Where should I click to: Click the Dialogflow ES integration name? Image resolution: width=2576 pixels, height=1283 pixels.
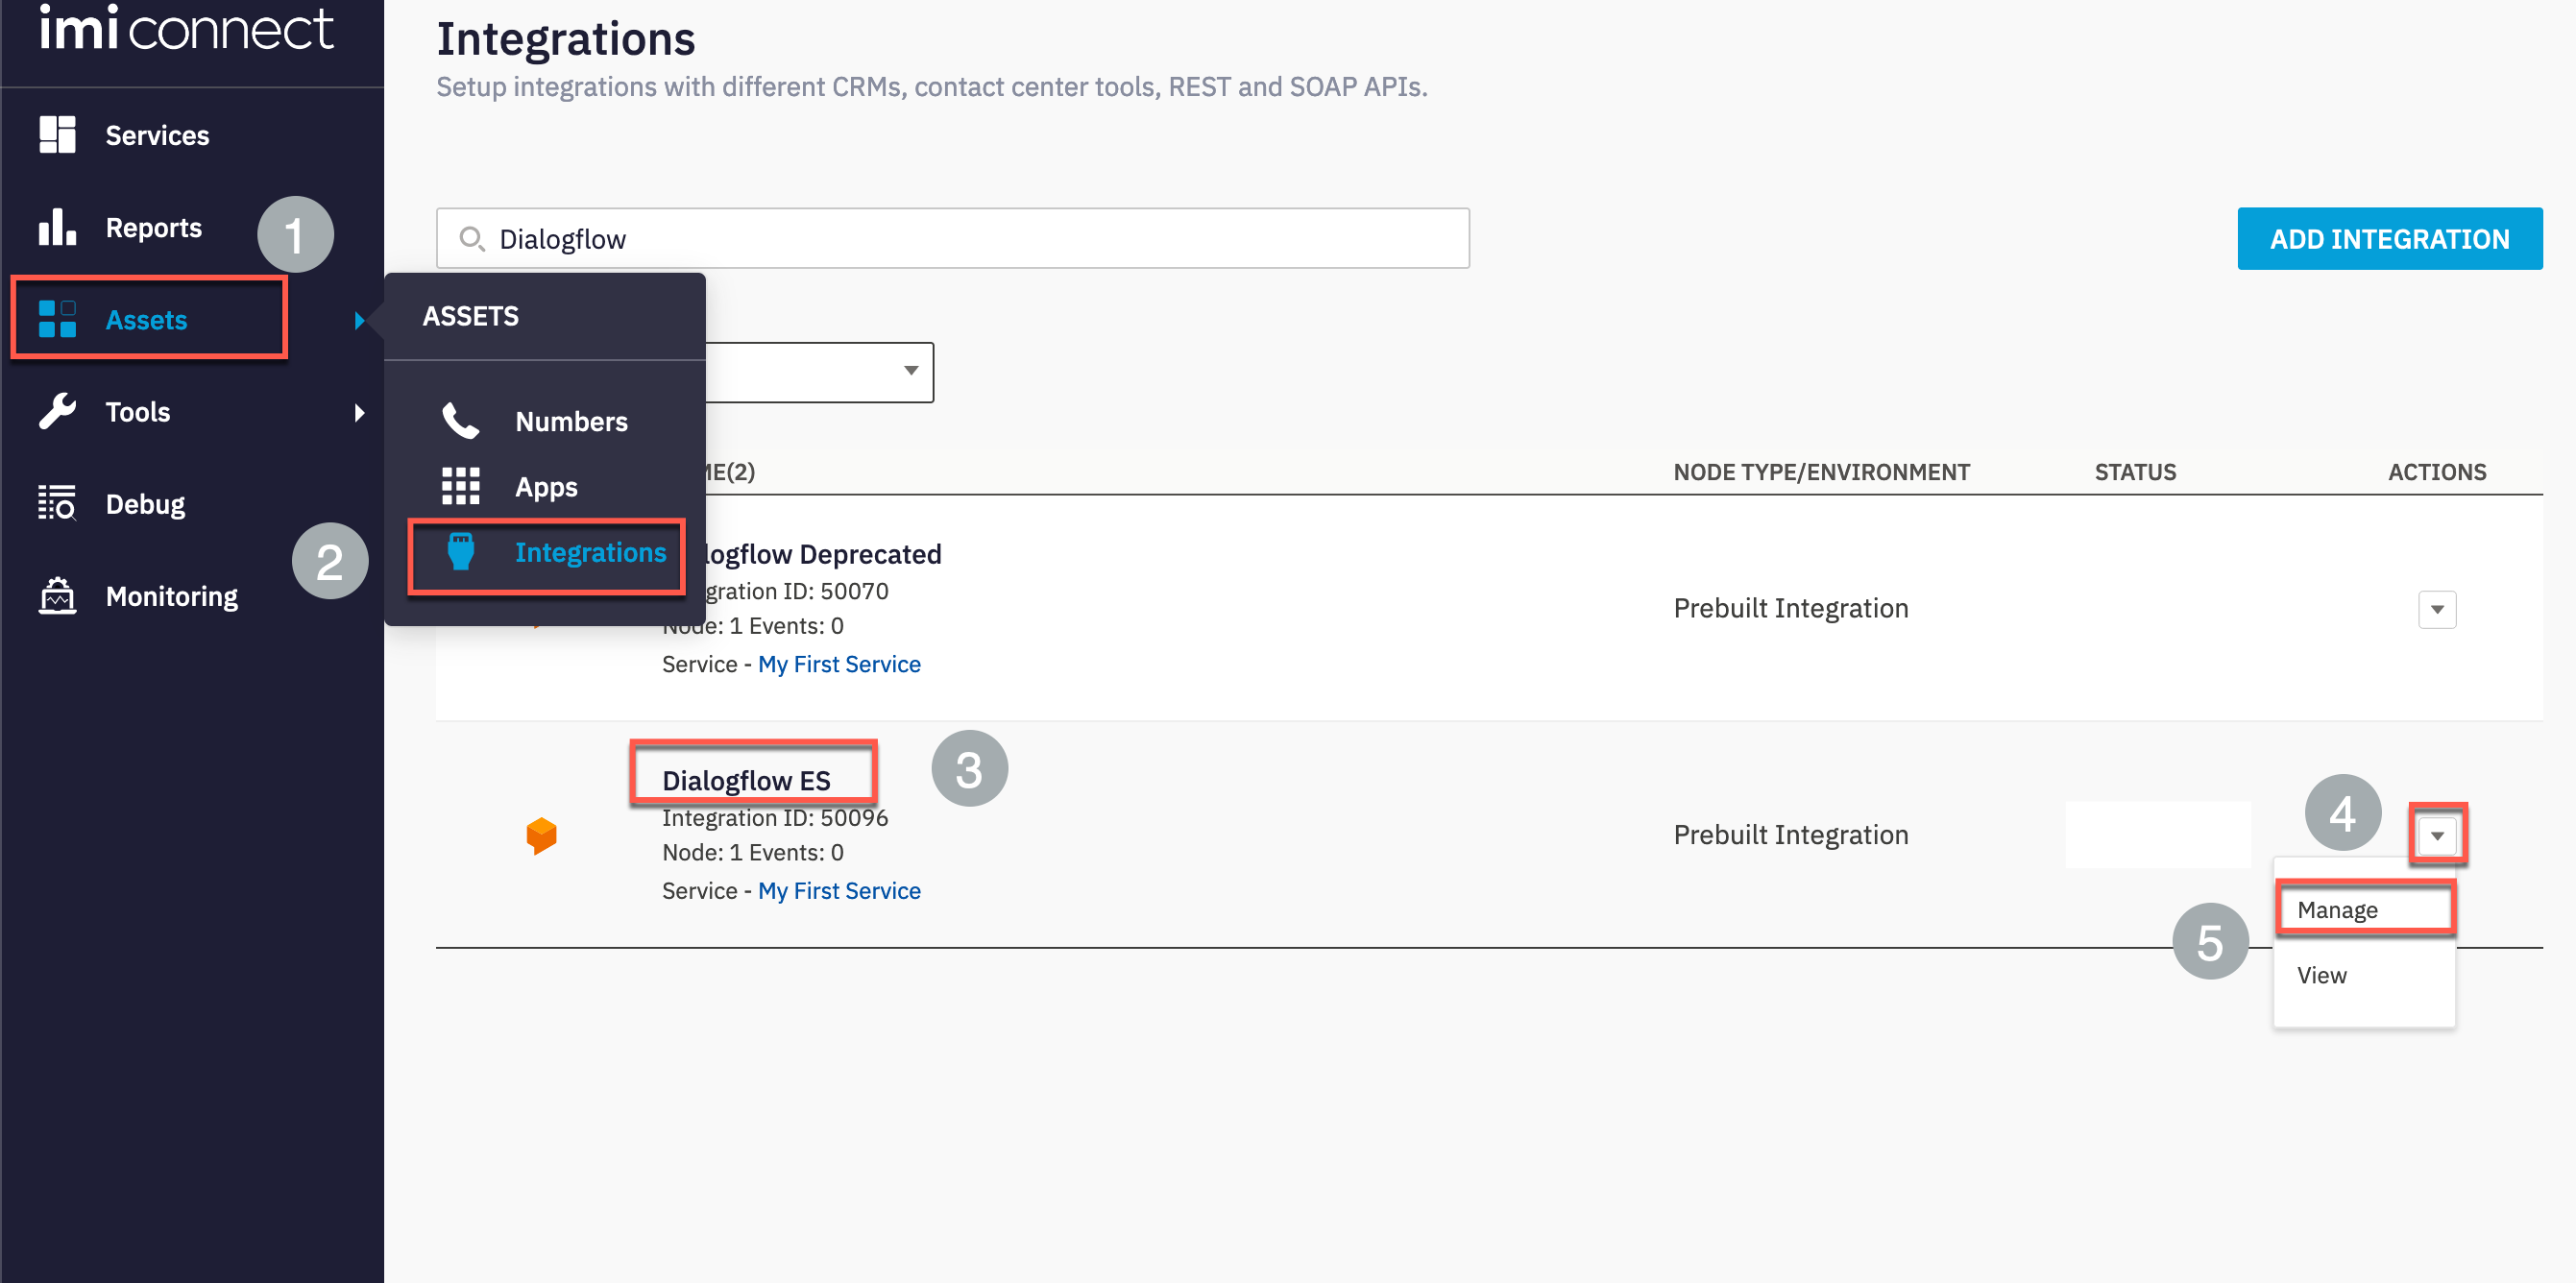[x=746, y=780]
